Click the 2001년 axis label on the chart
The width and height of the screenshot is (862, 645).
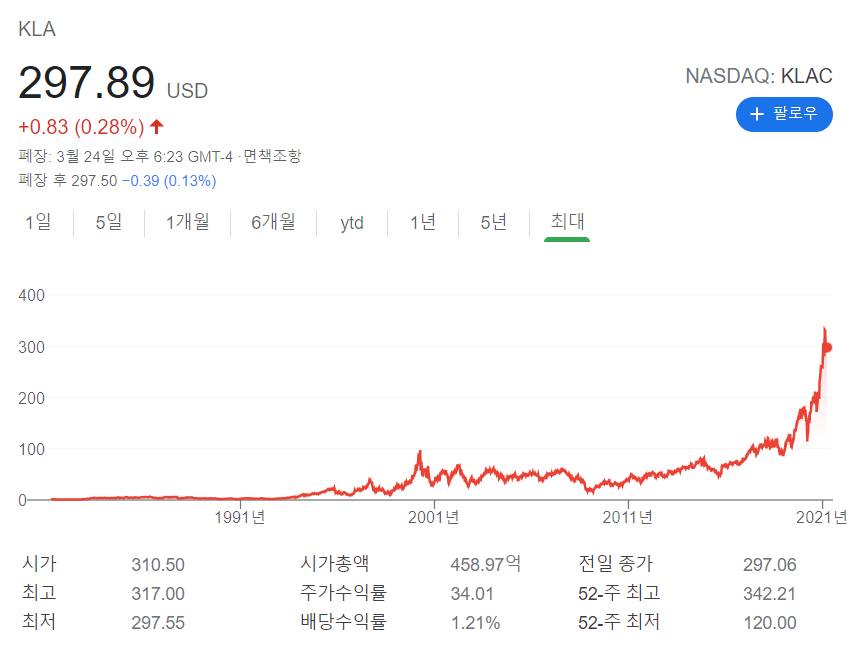(434, 518)
